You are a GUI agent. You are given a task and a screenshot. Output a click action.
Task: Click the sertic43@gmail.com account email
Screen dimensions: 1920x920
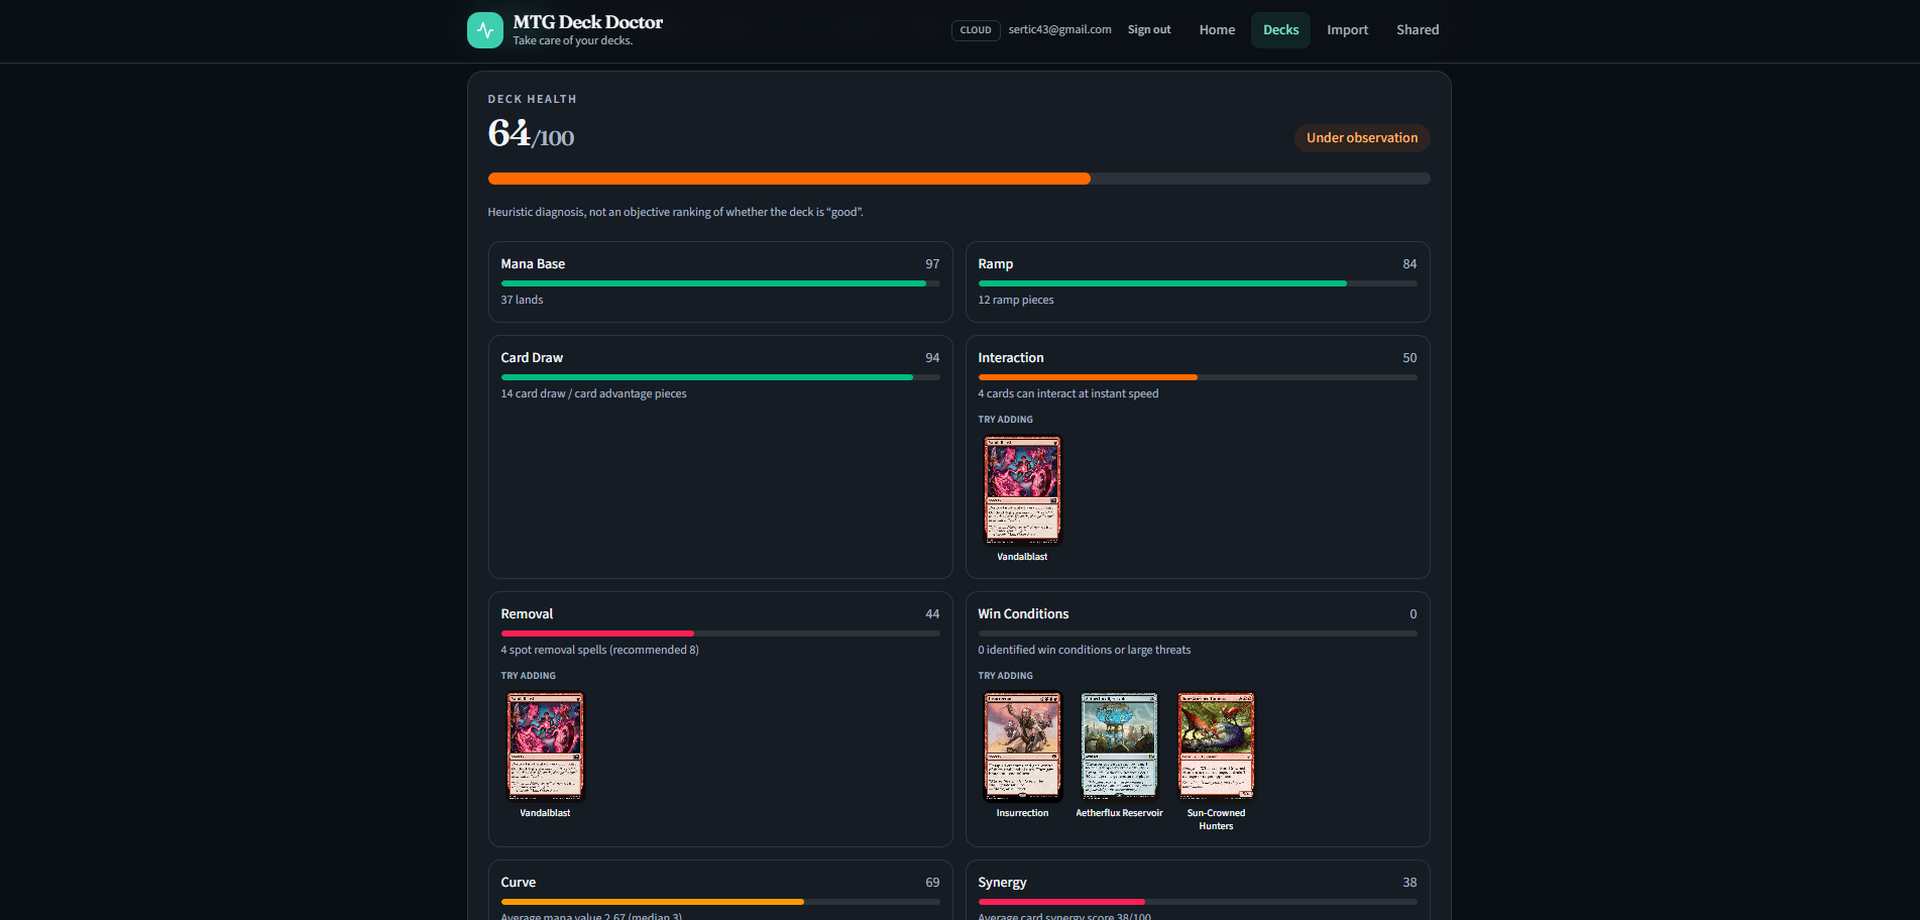point(1060,30)
